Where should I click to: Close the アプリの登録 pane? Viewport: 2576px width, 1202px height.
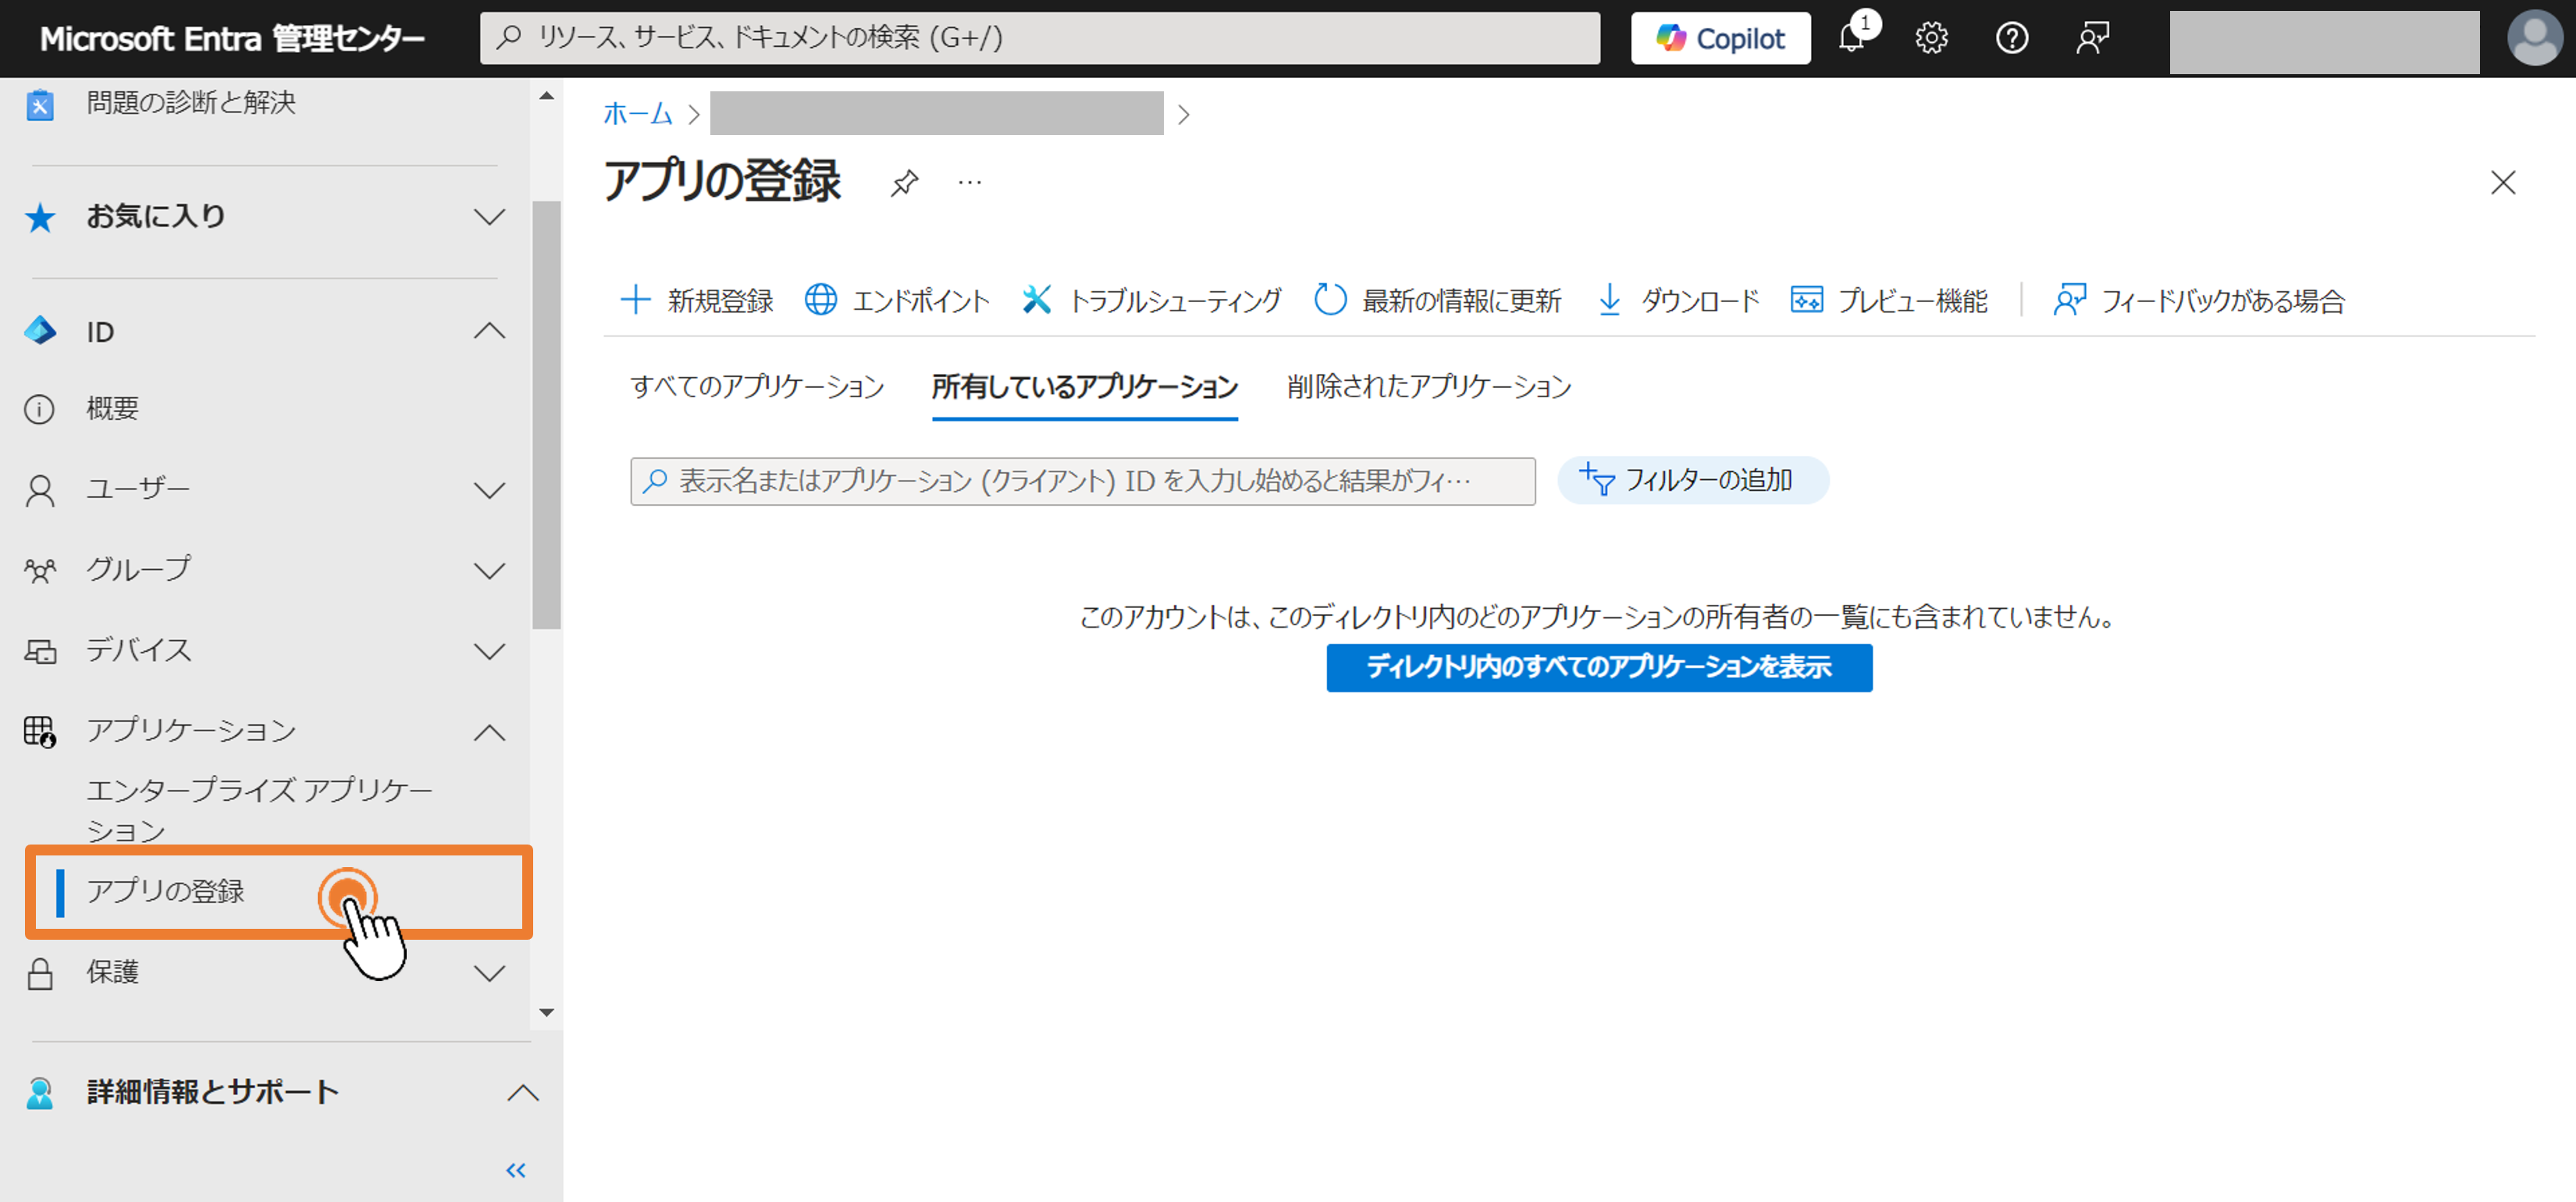point(2503,182)
